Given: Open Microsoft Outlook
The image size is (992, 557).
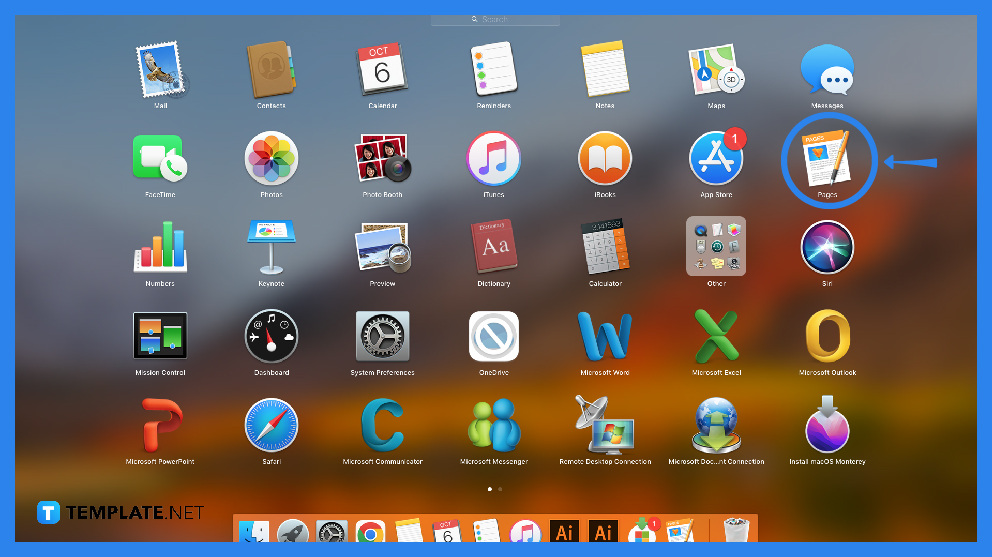Looking at the screenshot, I should click(x=827, y=336).
